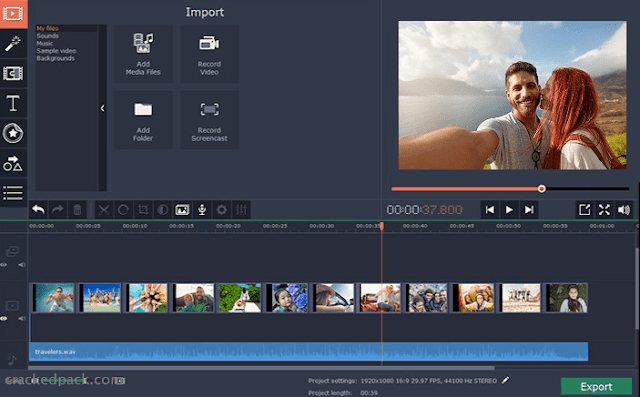Redo the last undone action
640x397 pixels.
coord(58,210)
